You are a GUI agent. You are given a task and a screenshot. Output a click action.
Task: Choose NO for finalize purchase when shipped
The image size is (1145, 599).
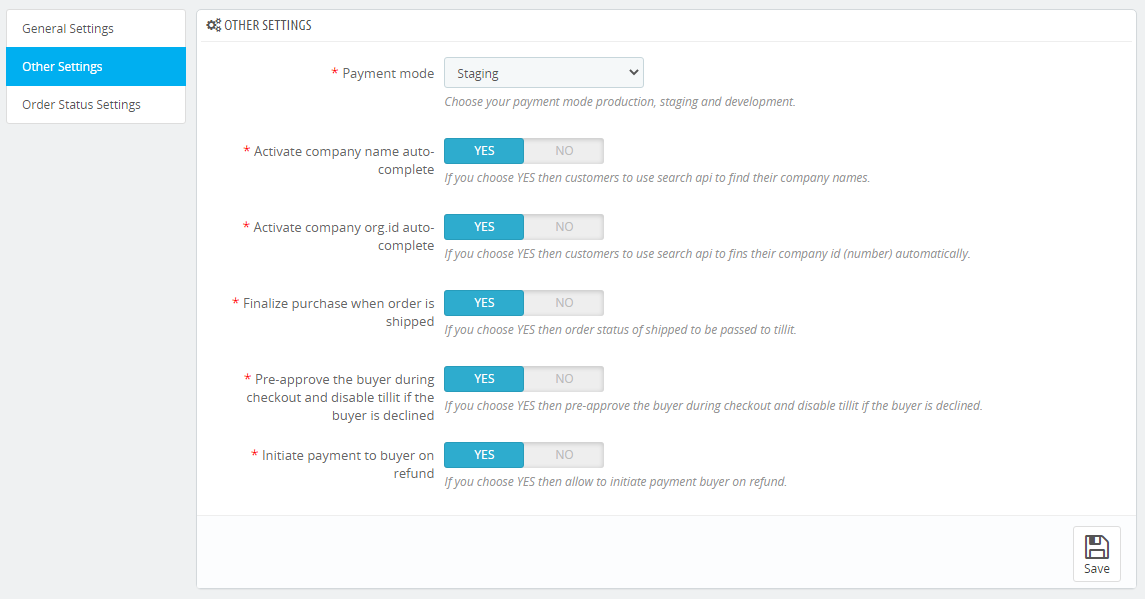point(564,303)
